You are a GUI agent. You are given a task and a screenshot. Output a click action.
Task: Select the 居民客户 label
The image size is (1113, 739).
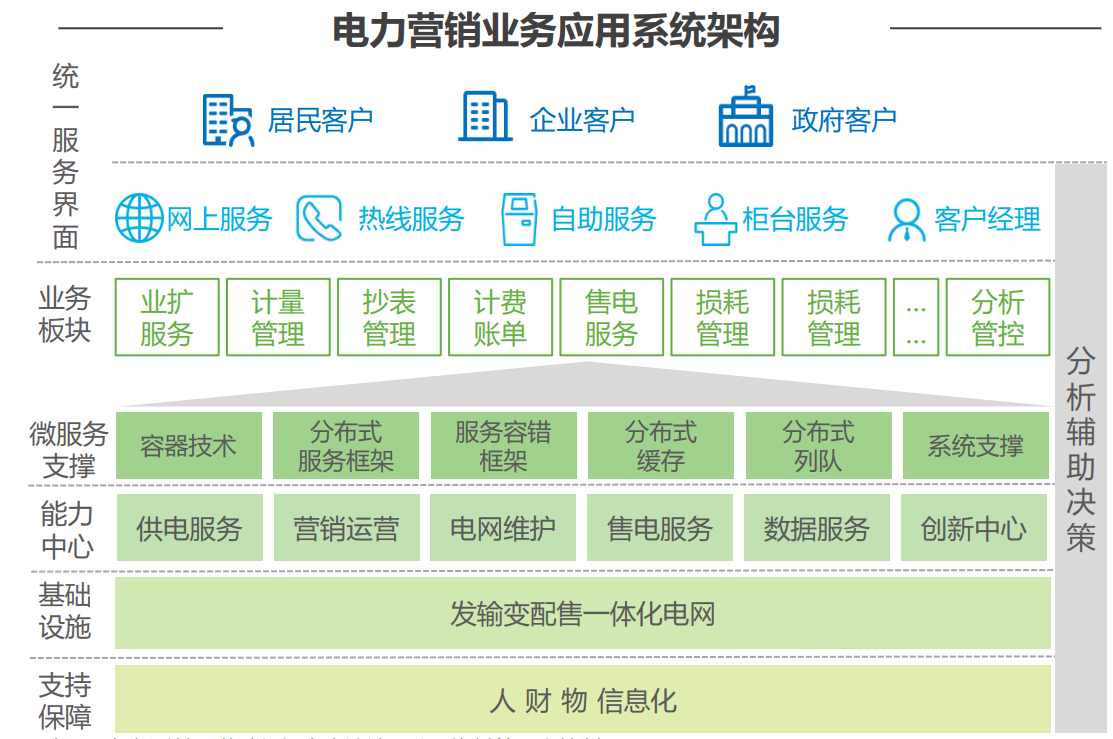(320, 121)
